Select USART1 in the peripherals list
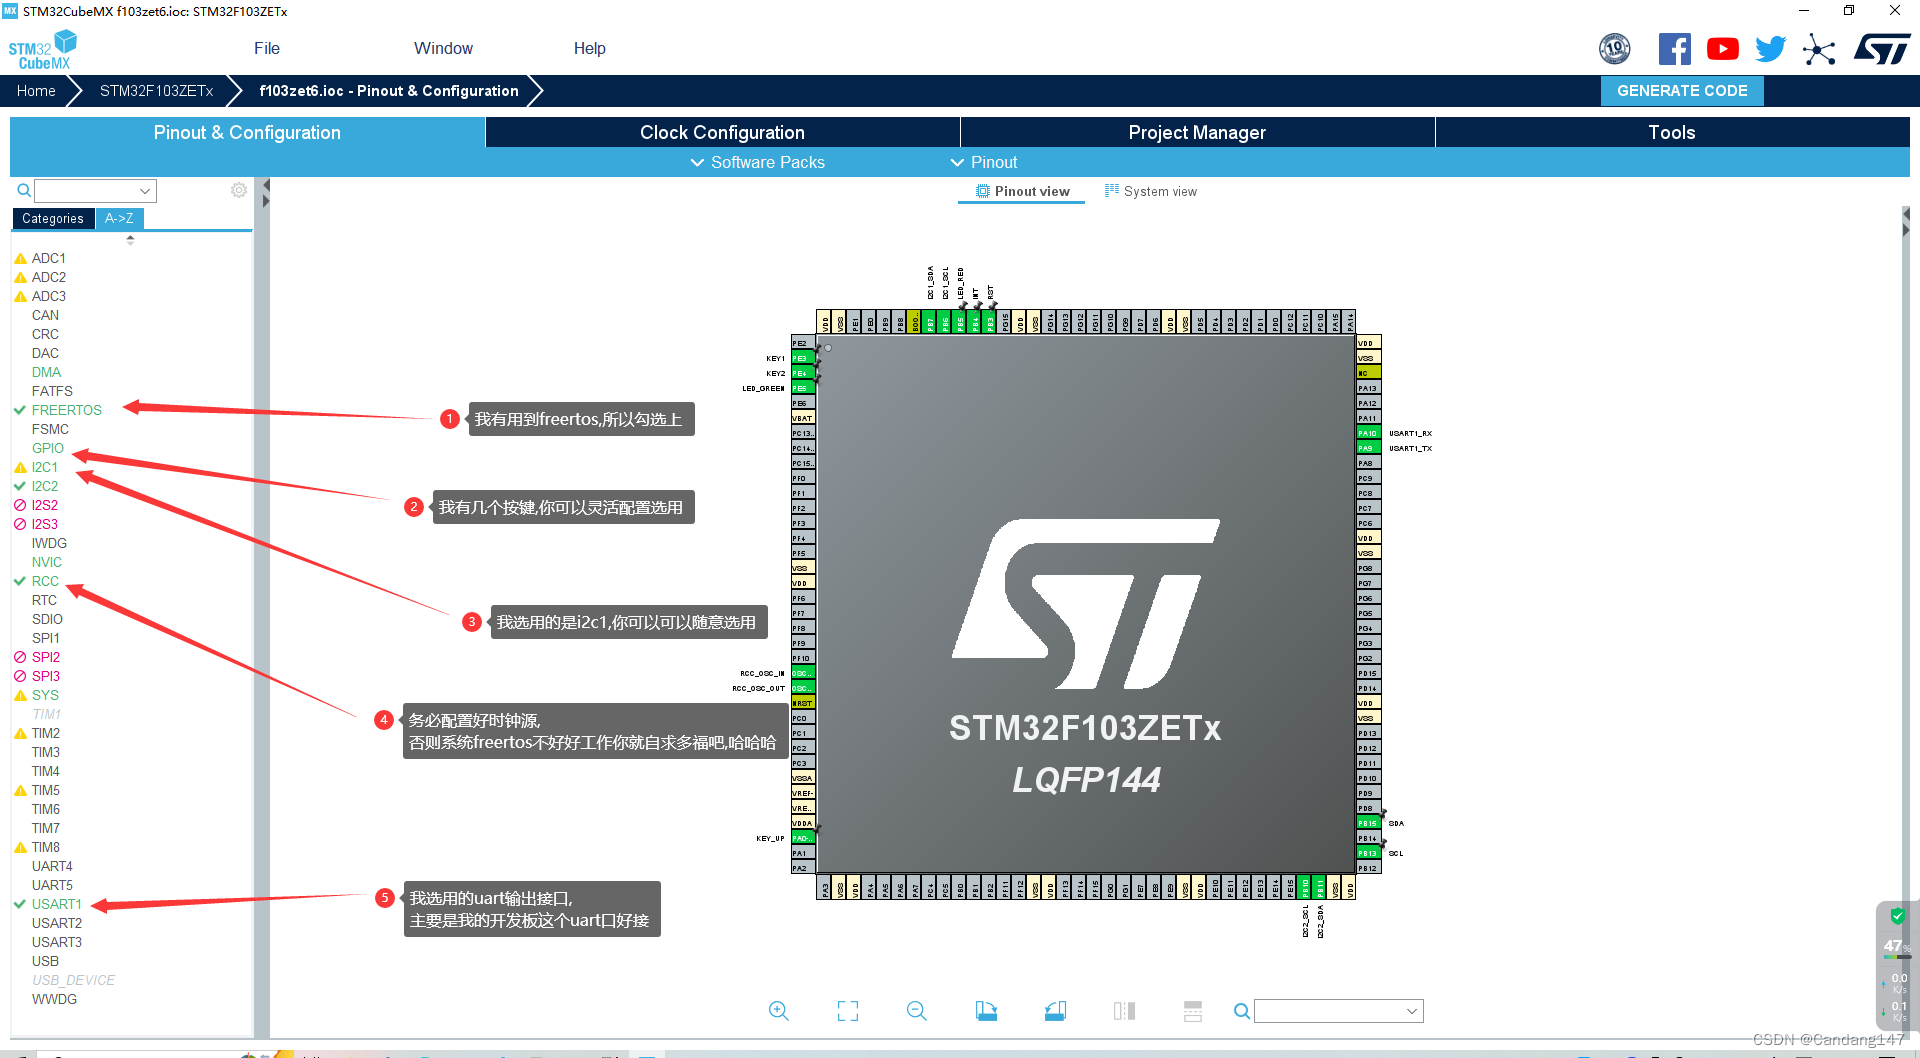 pos(57,904)
